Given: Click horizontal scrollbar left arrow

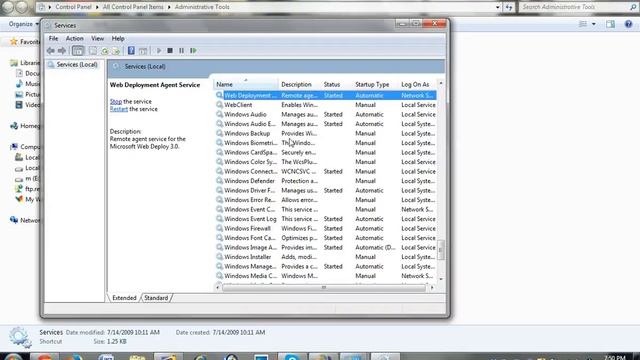Looking at the screenshot, I should [218, 288].
